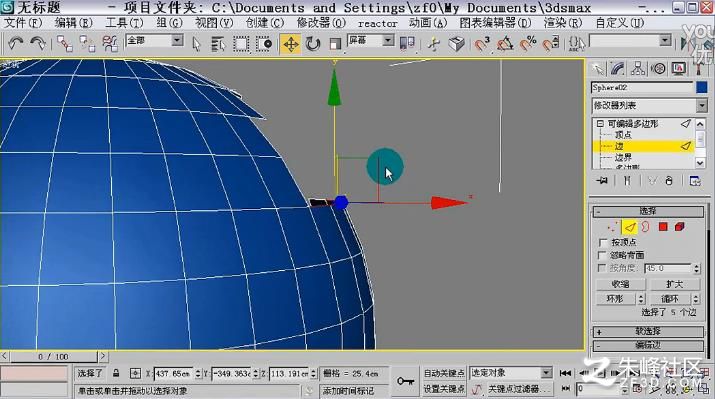This screenshot has width=715, height=399.
Task: Select the Scale tool icon
Action: tap(335, 44)
